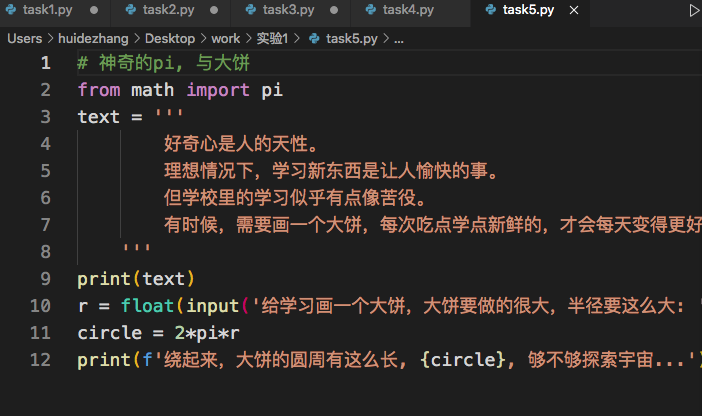Open the Users breadcrumb folder
702x416 pixels.
[25, 39]
